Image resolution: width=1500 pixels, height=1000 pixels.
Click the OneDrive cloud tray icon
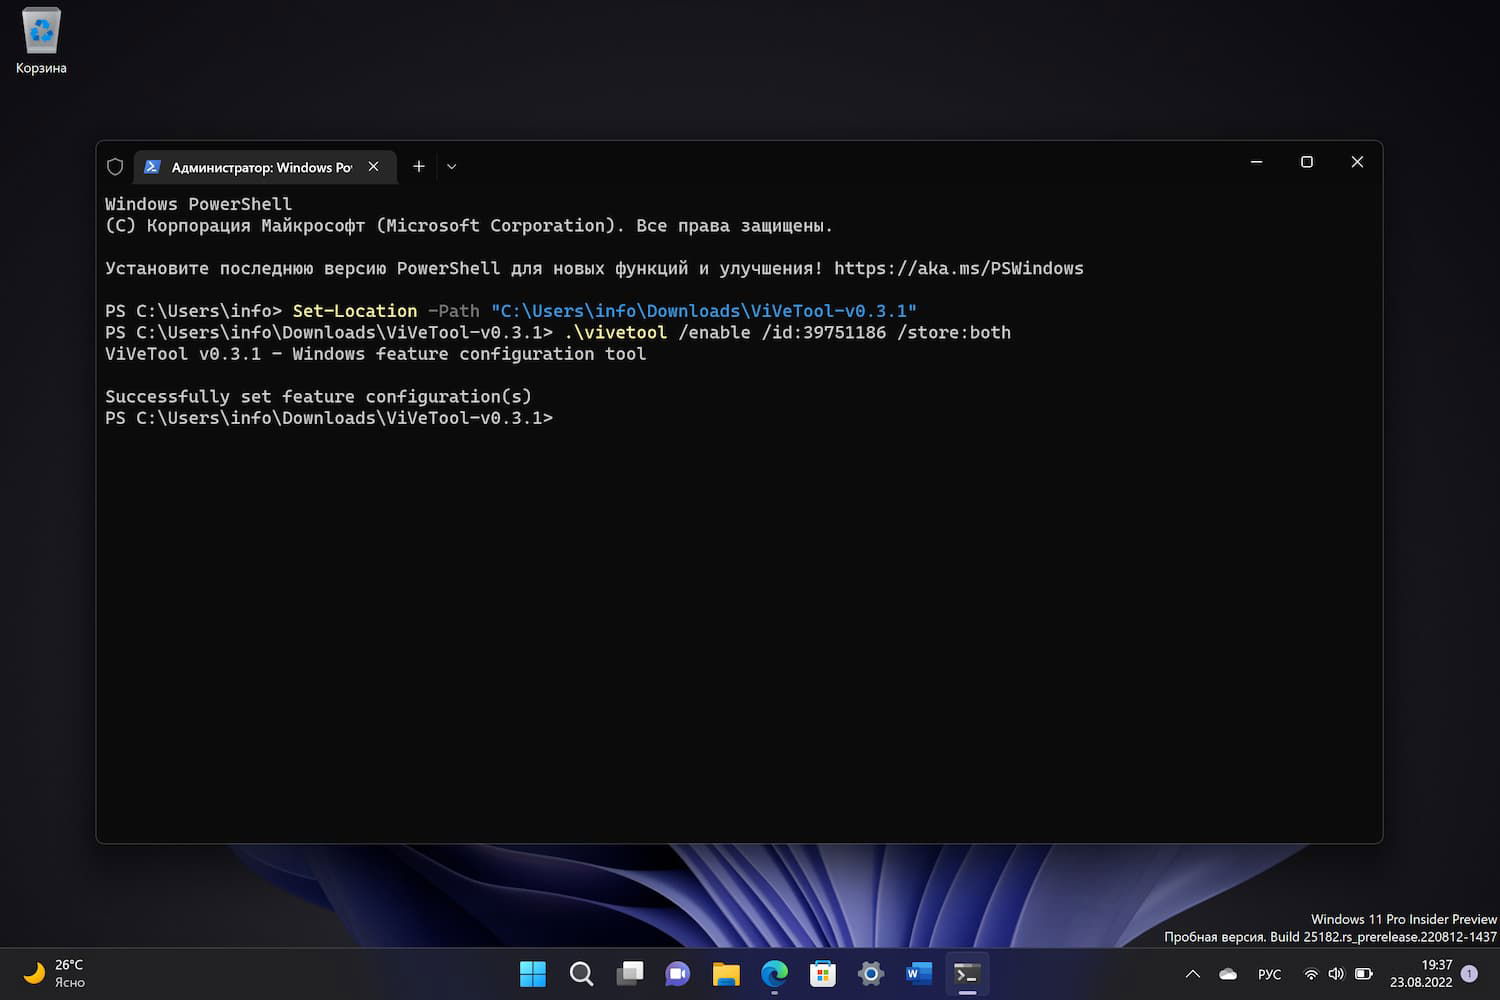(1229, 974)
